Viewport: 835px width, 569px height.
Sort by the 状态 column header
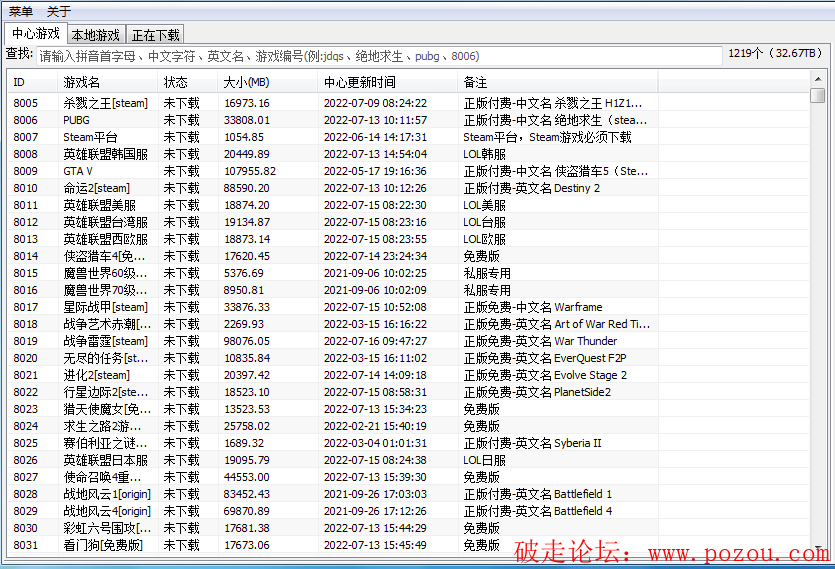(x=187, y=83)
